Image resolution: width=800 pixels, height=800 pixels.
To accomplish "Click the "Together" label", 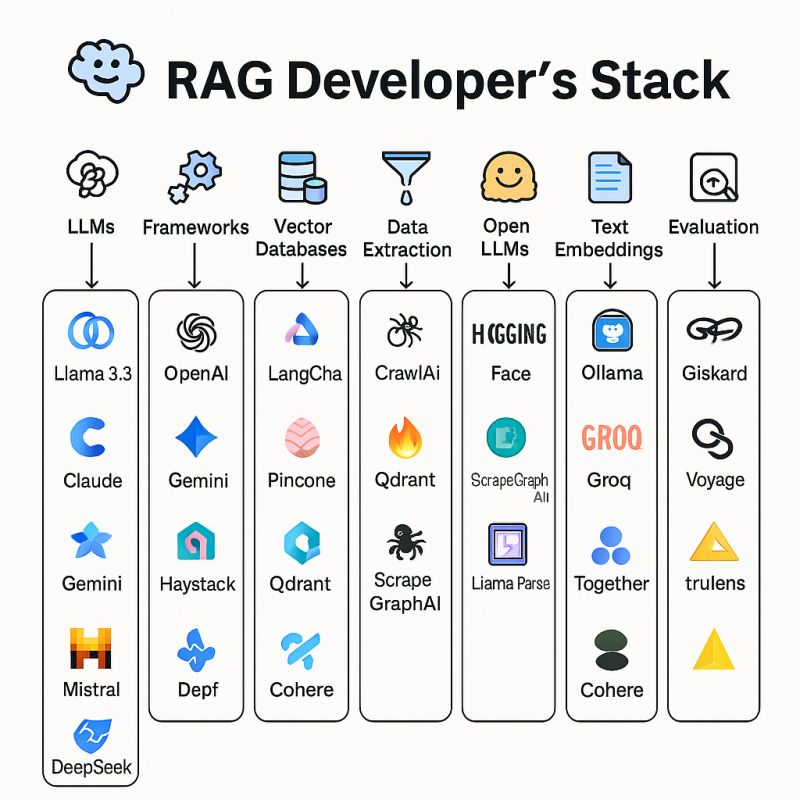I will pyautogui.click(x=612, y=584).
